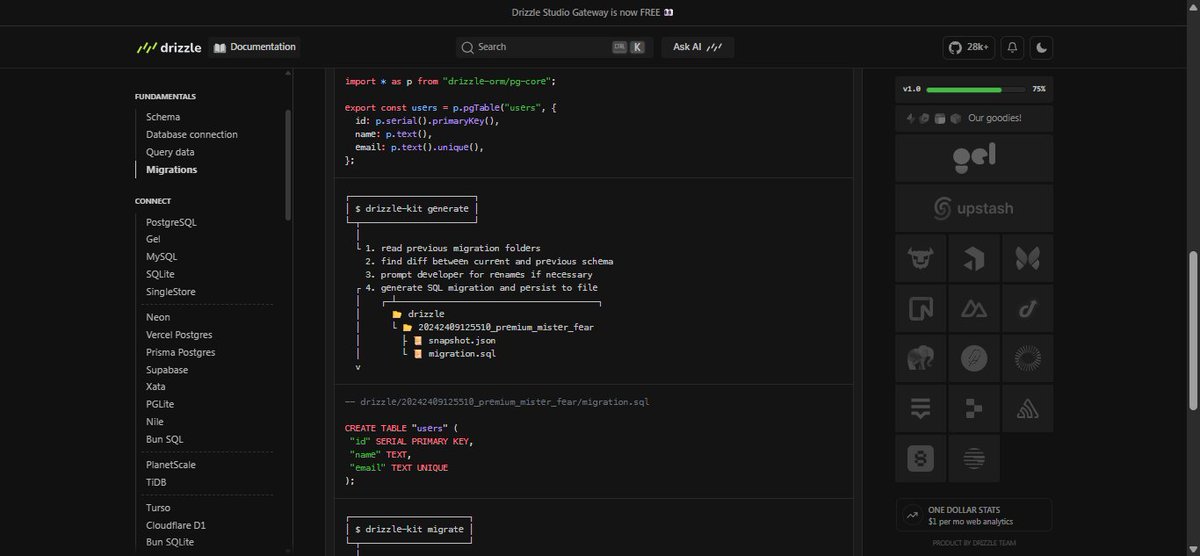Screen dimensions: 1200x556
Task: Click the mountain peaks sponsor icon
Action: (974, 309)
